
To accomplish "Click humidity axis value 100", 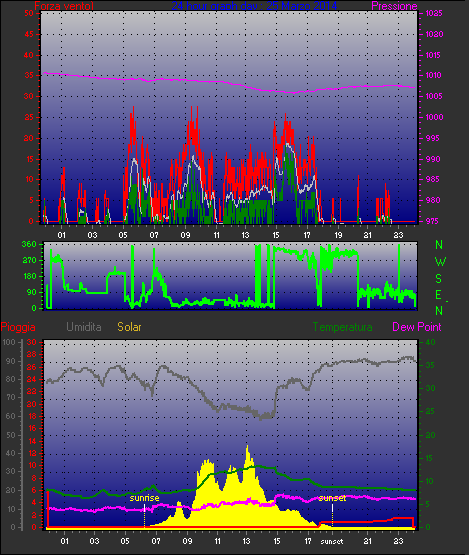I will tap(8, 342).
